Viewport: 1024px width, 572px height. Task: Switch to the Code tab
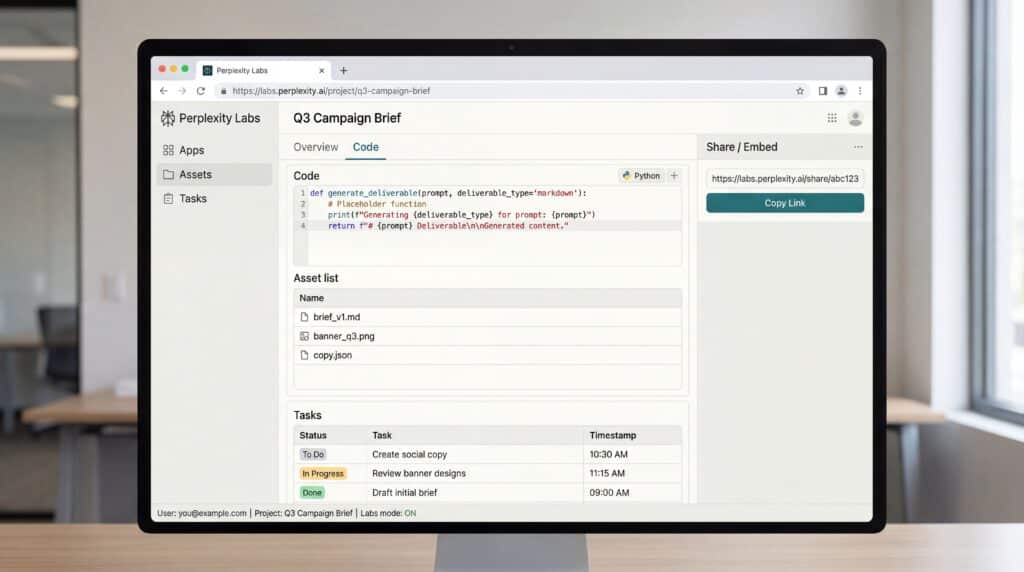point(366,147)
